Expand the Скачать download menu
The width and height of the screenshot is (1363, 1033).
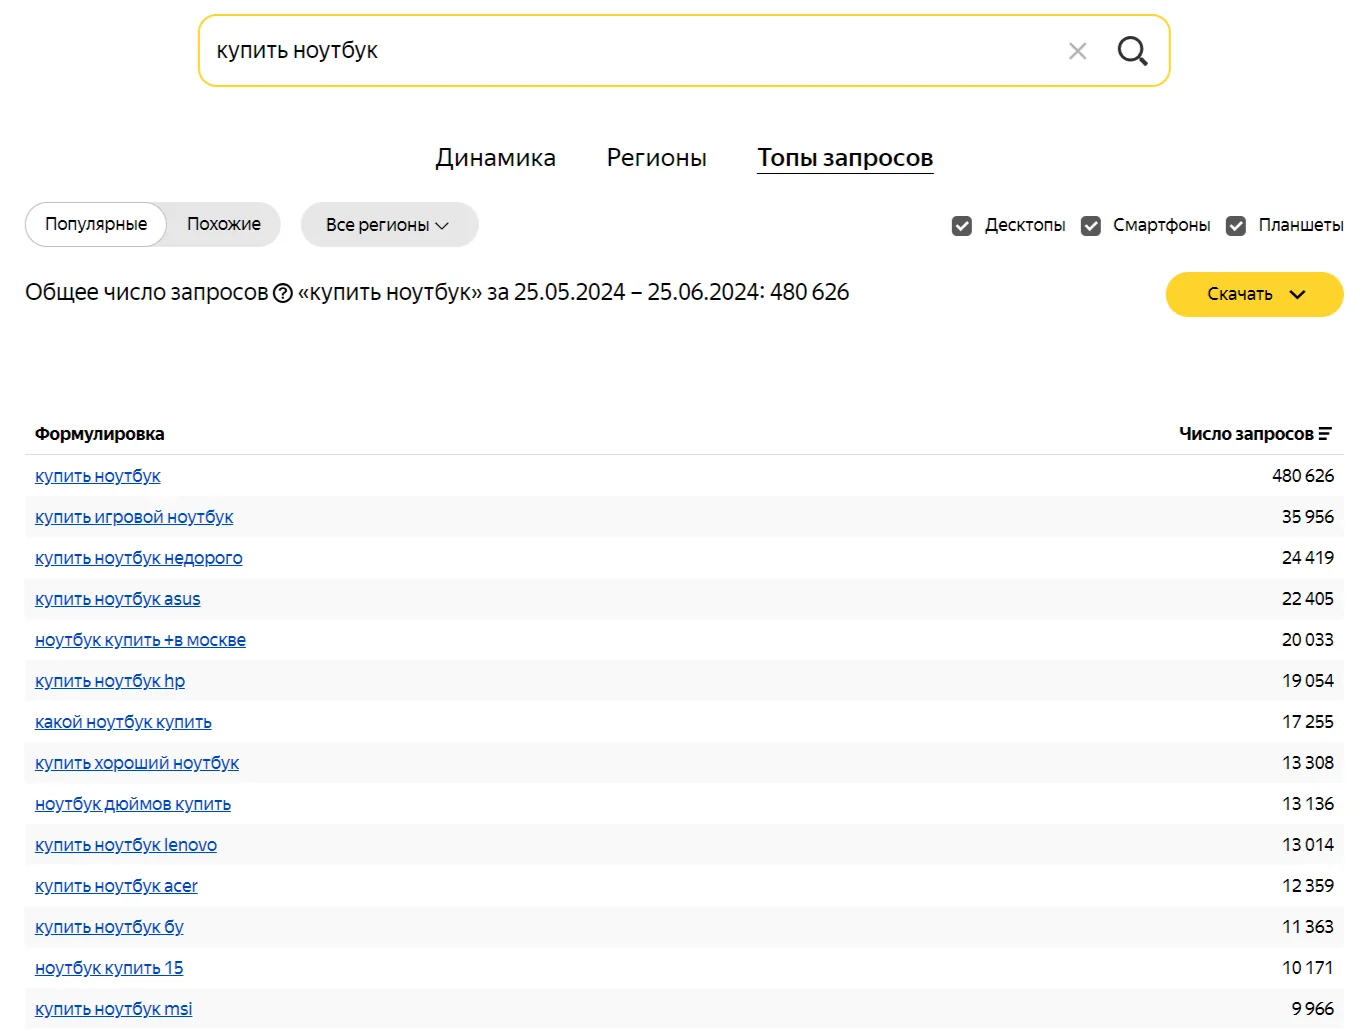1254,294
